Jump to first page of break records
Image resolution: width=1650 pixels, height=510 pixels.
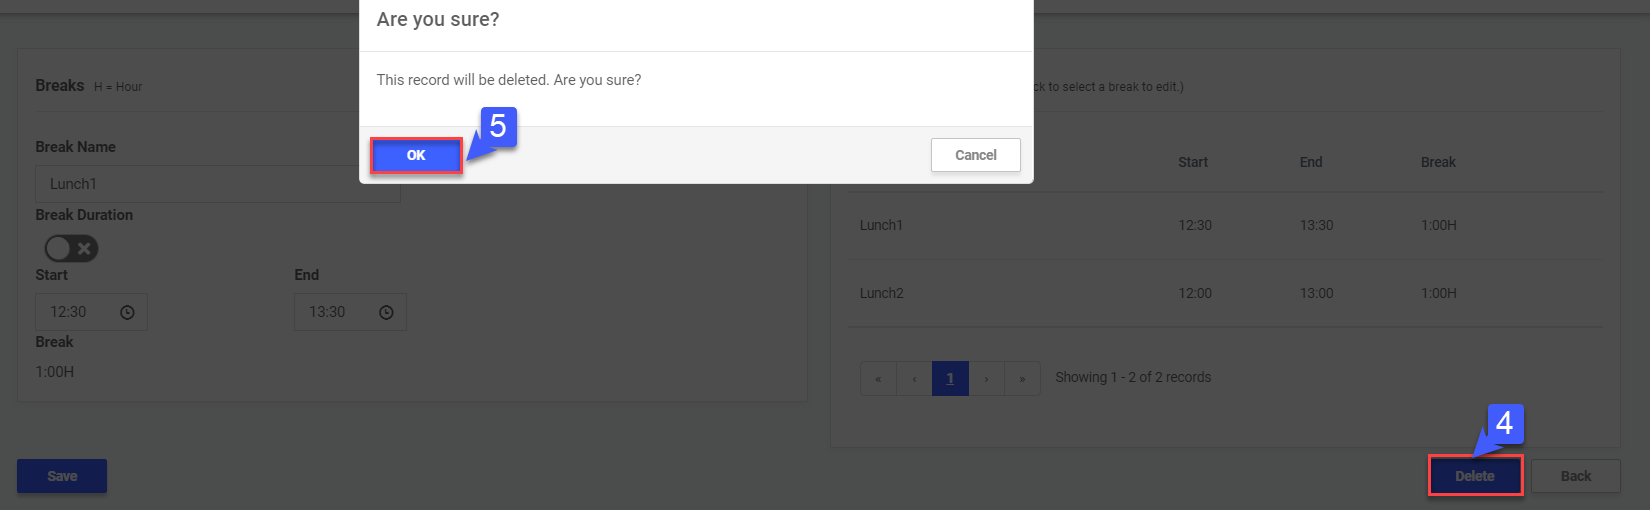(878, 379)
